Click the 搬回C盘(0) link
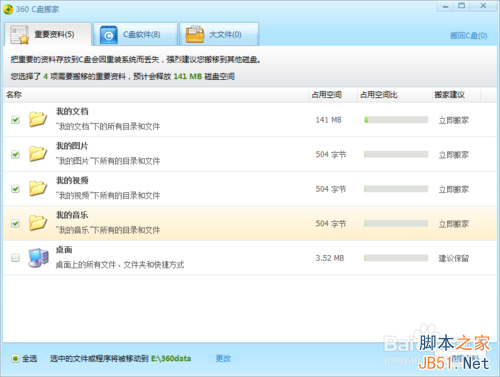The image size is (500, 377). pyautogui.click(x=468, y=36)
